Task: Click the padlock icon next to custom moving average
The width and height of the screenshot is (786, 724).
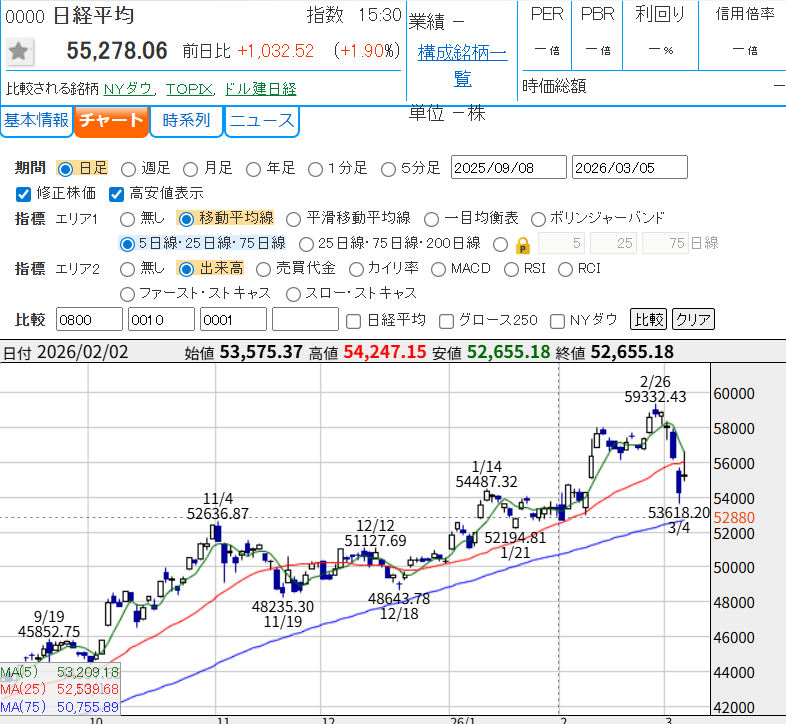Action: click(522, 244)
